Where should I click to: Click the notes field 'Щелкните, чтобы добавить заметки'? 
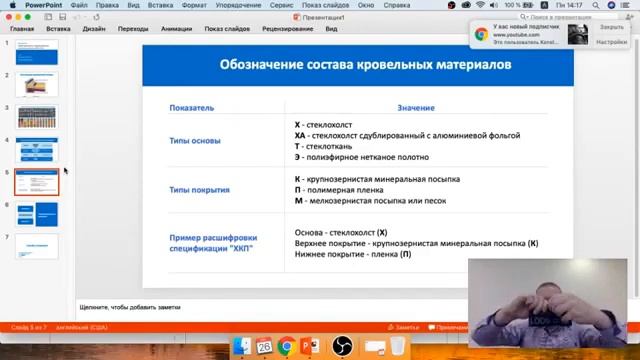(x=130, y=307)
